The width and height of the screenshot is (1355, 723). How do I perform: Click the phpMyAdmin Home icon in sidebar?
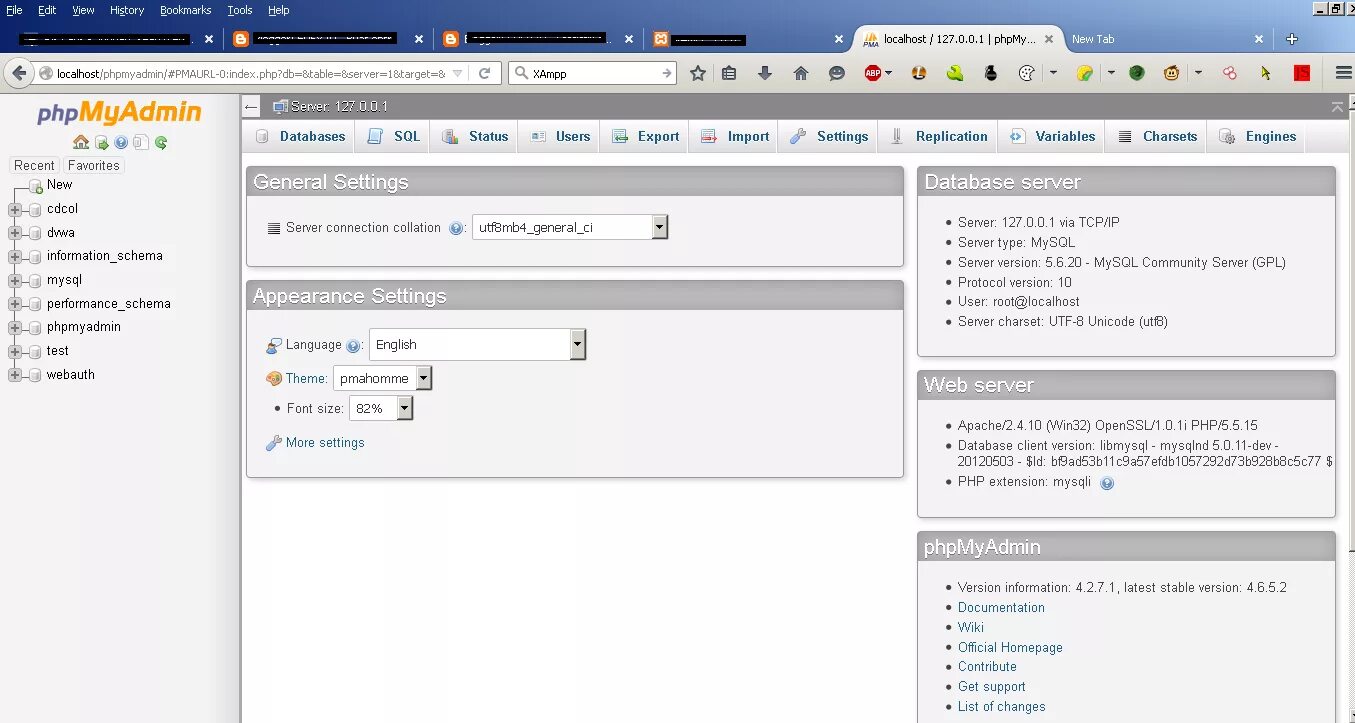81,143
